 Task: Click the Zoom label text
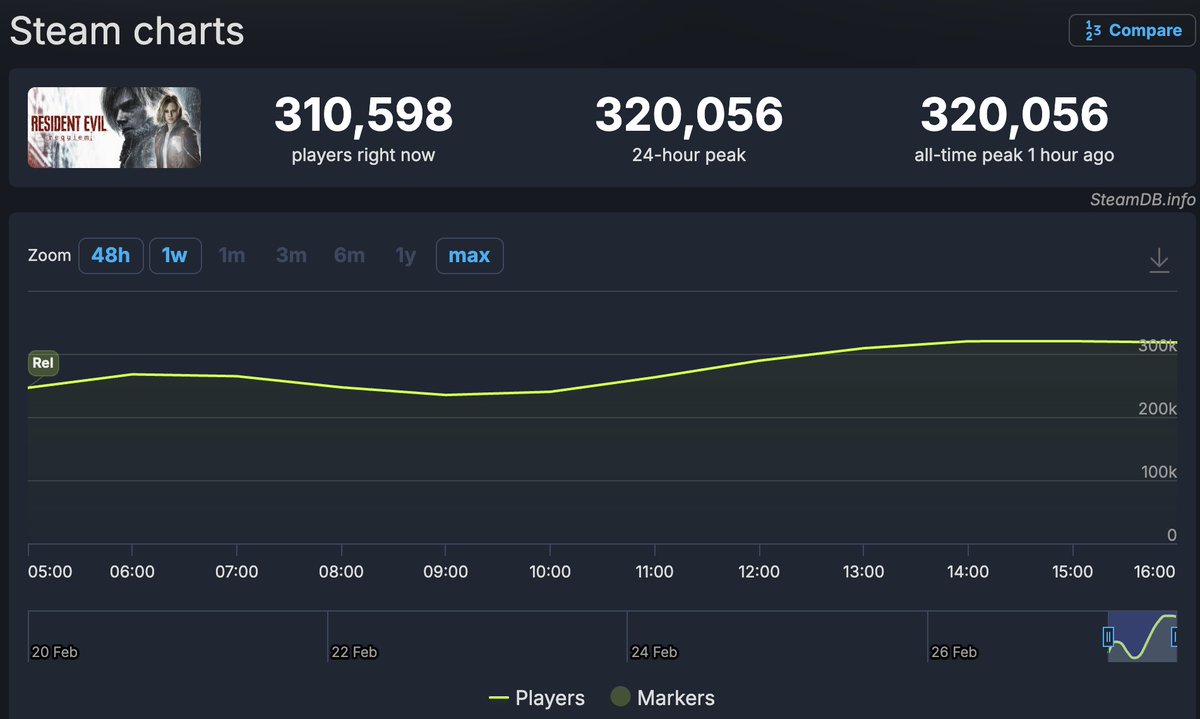pos(50,255)
